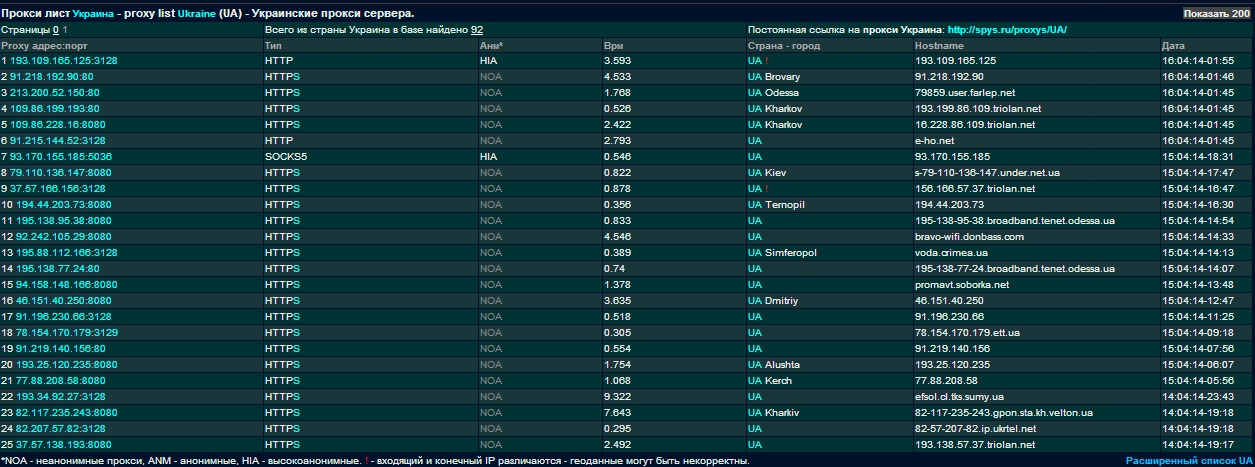The image size is (1255, 467).
Task: Click the UA link beside Ternopil
Action: coord(754,205)
